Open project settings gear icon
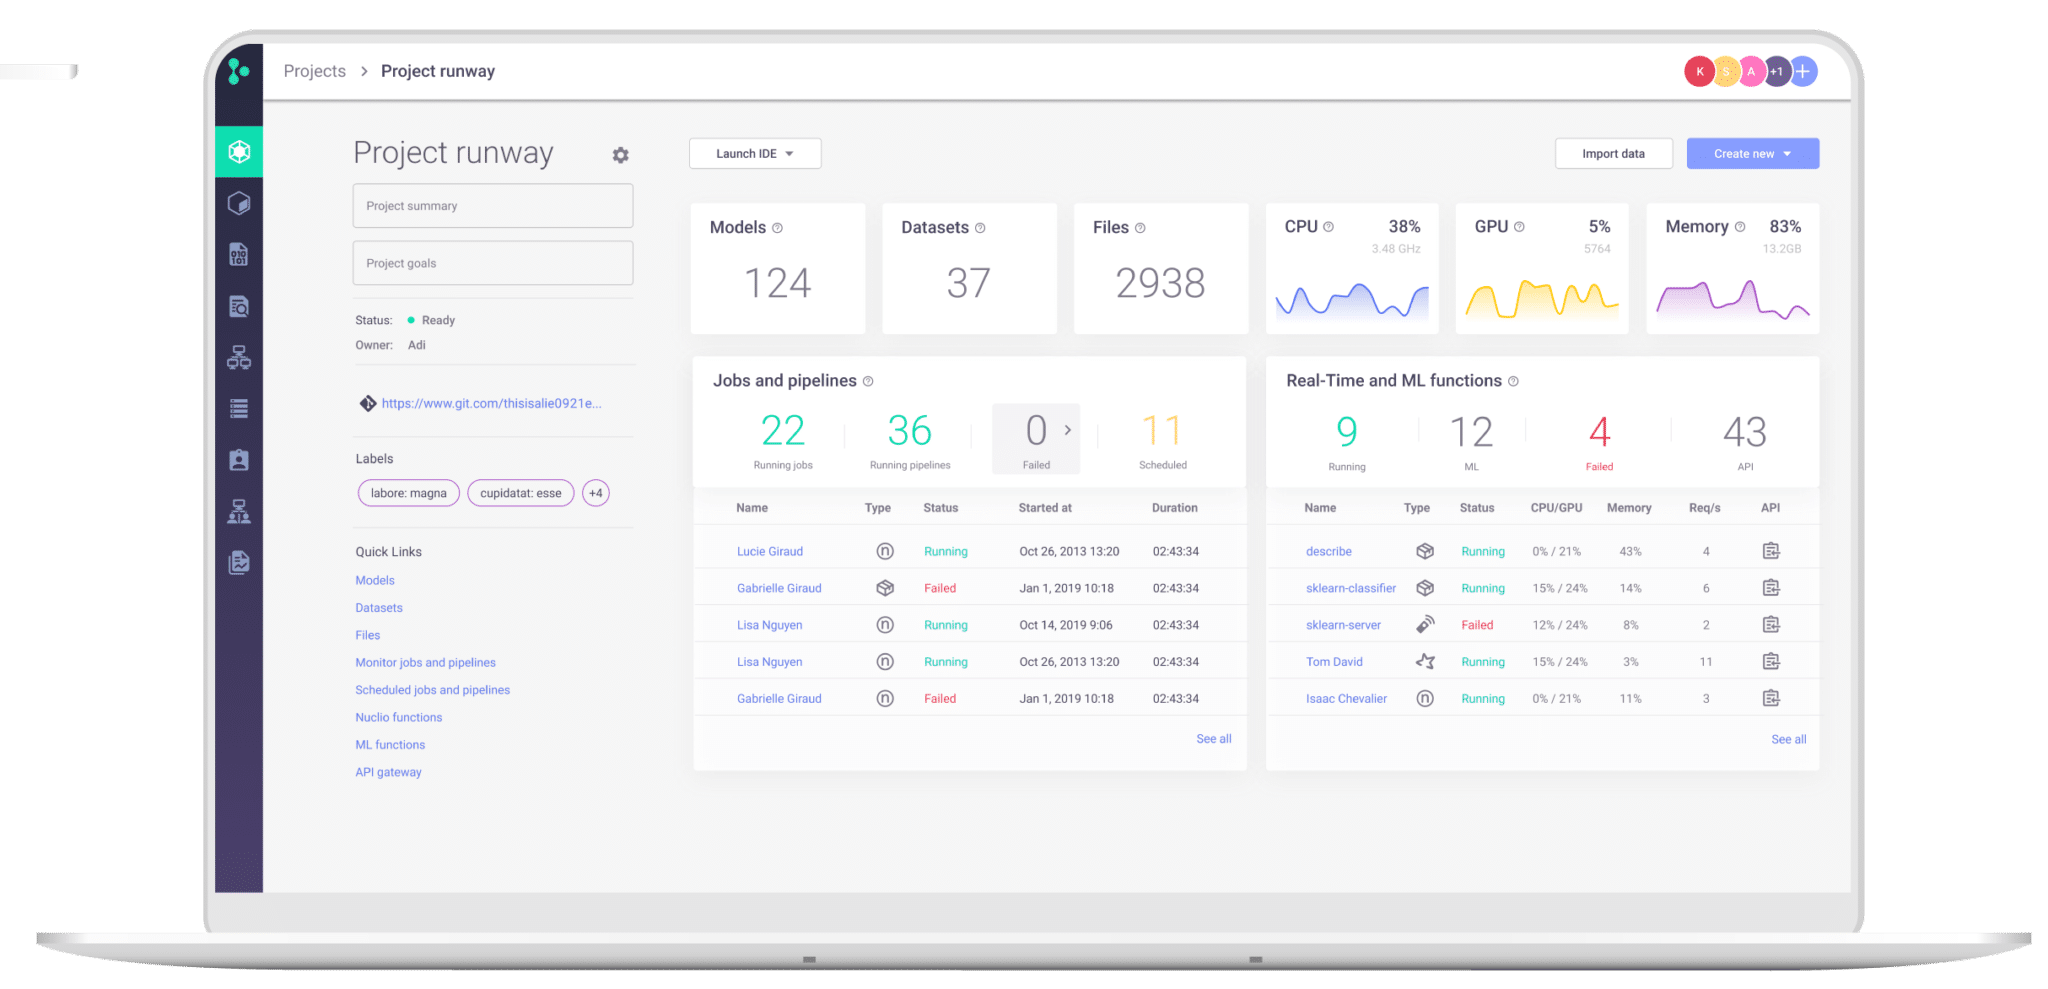Screen dimensions: 2048x989 (x=620, y=155)
